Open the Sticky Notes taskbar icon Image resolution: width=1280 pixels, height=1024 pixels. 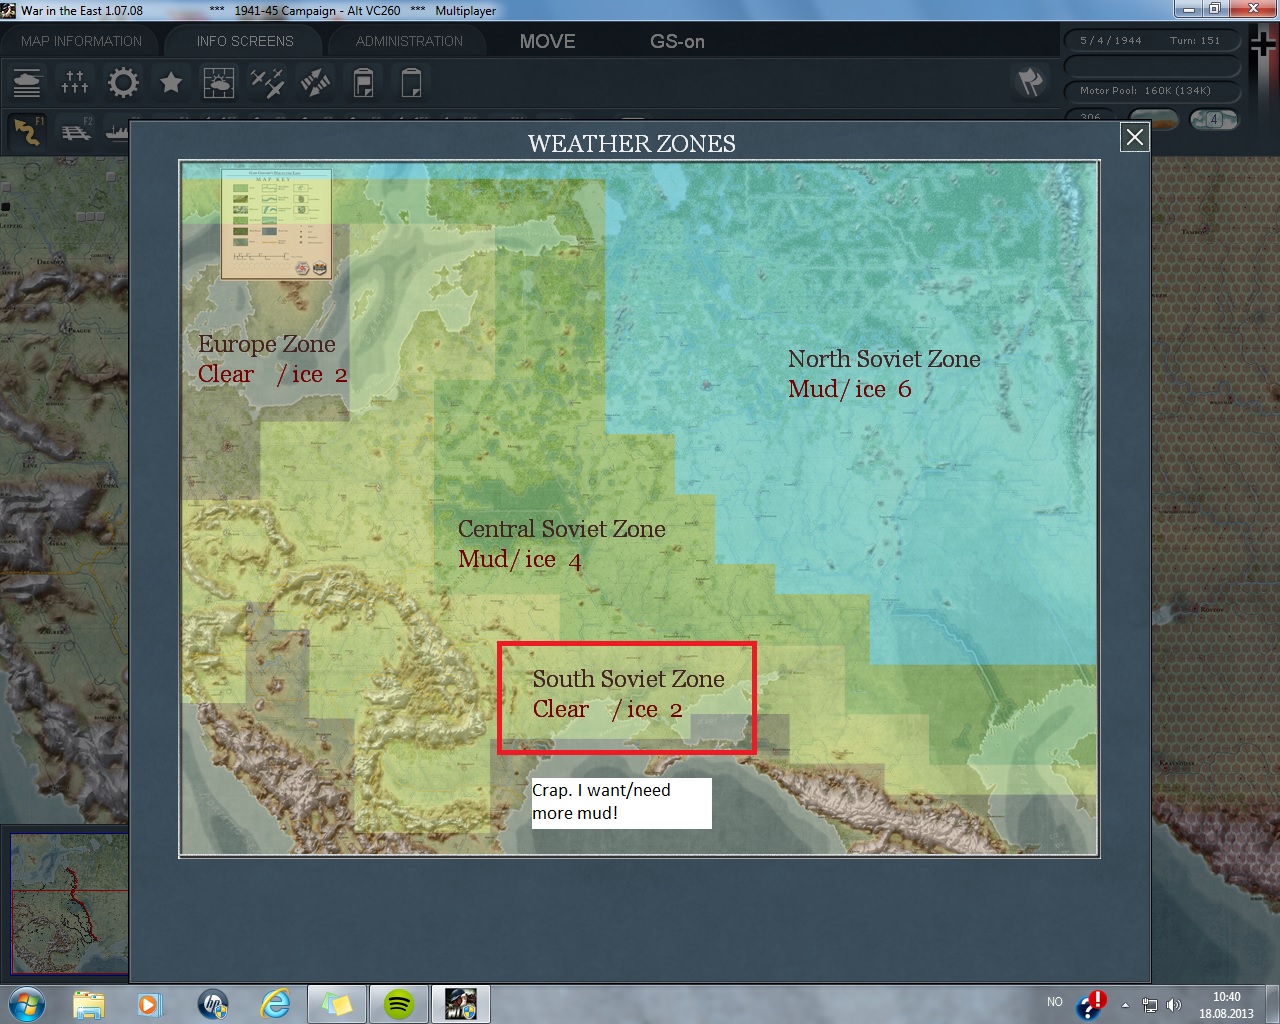click(x=336, y=1004)
